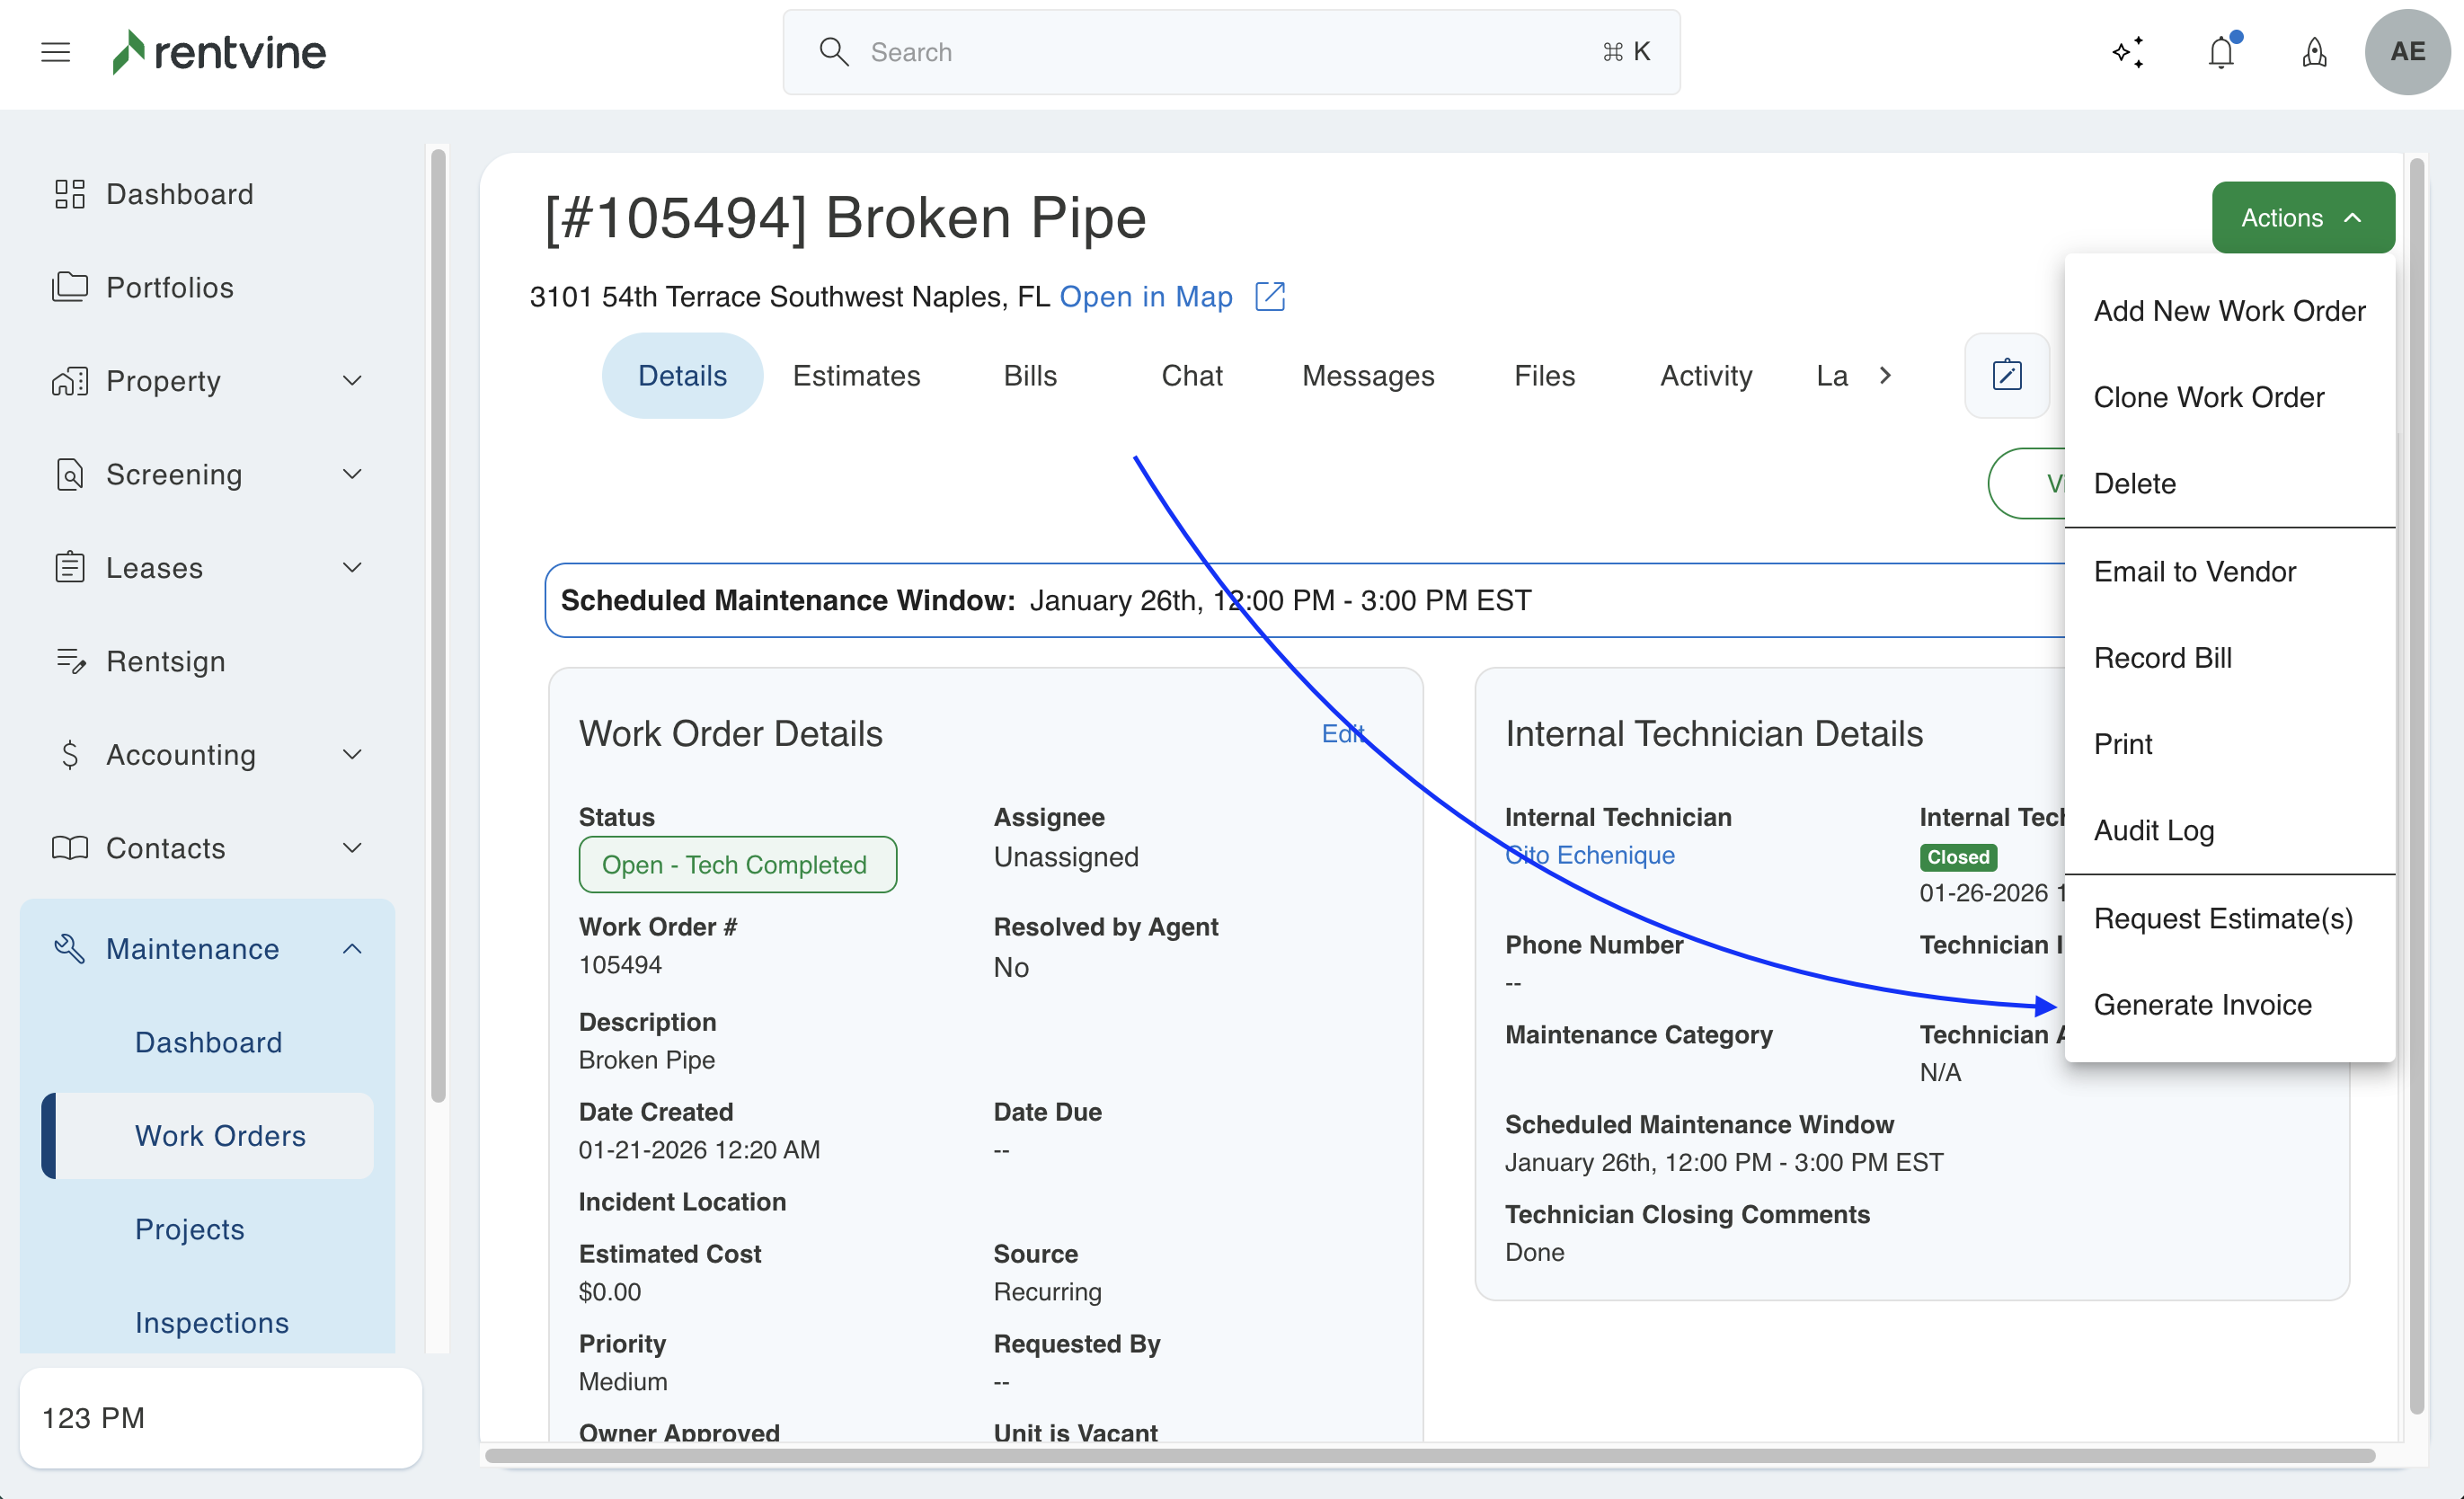Click the external link icon beside Open in Map

pyautogui.click(x=1269, y=297)
